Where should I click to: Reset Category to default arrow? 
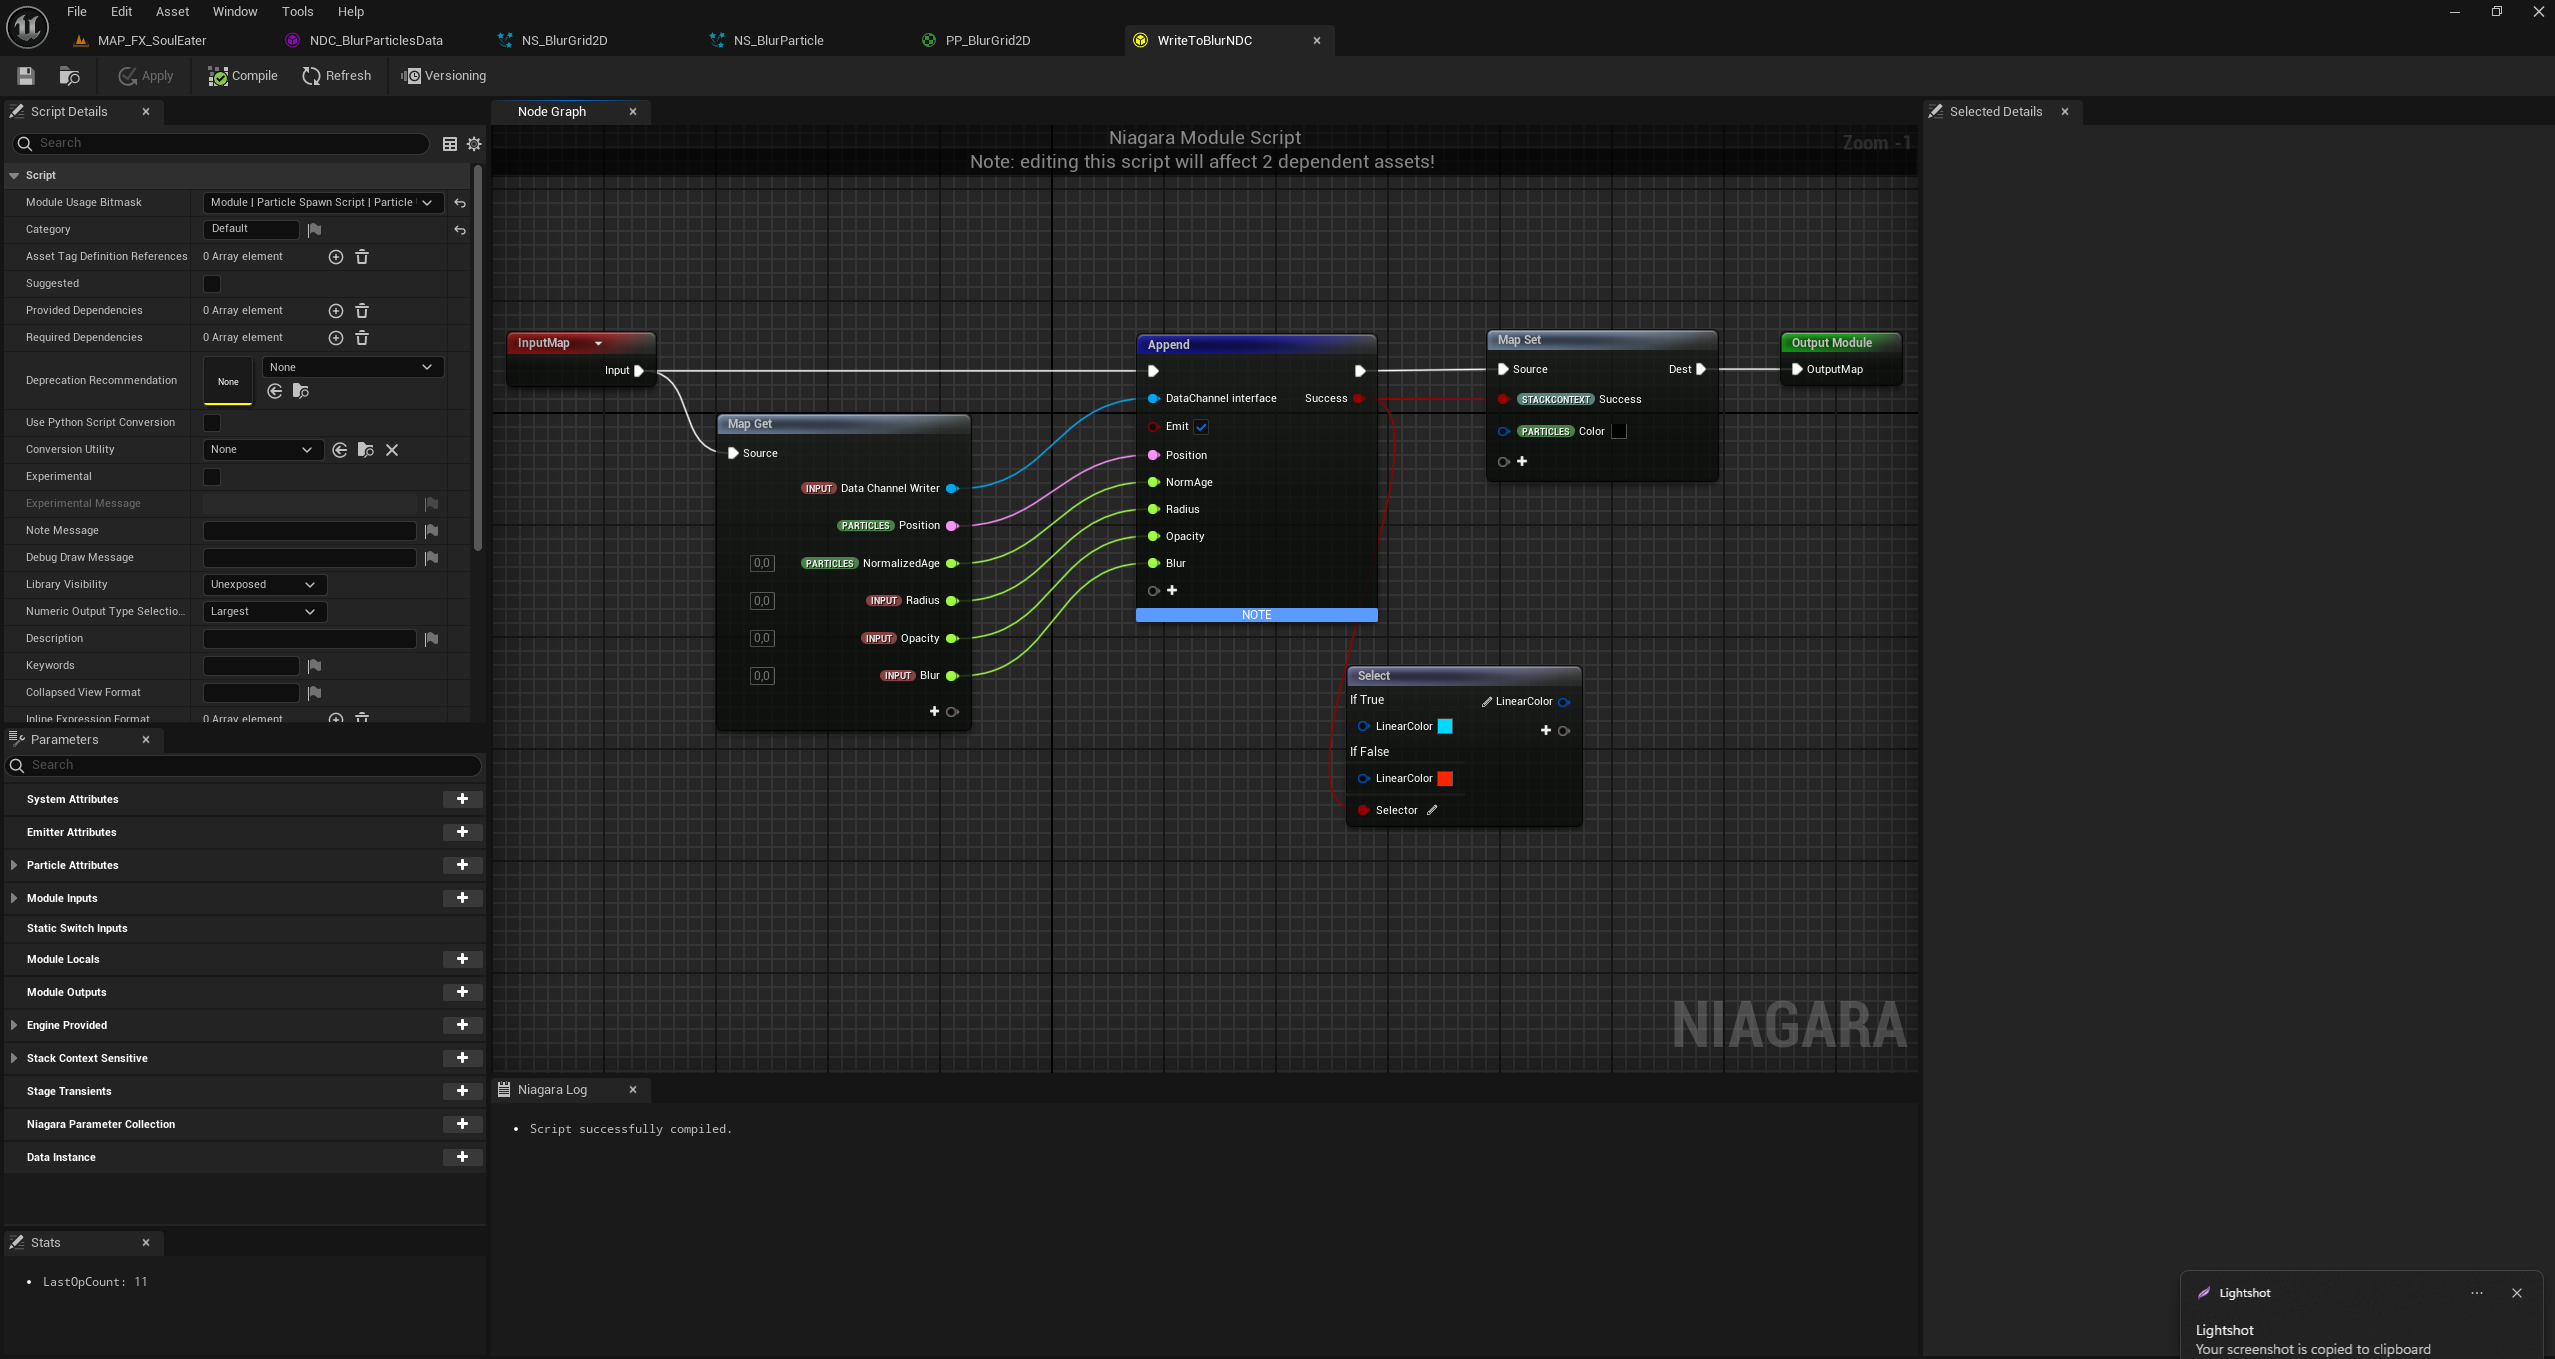(x=460, y=230)
